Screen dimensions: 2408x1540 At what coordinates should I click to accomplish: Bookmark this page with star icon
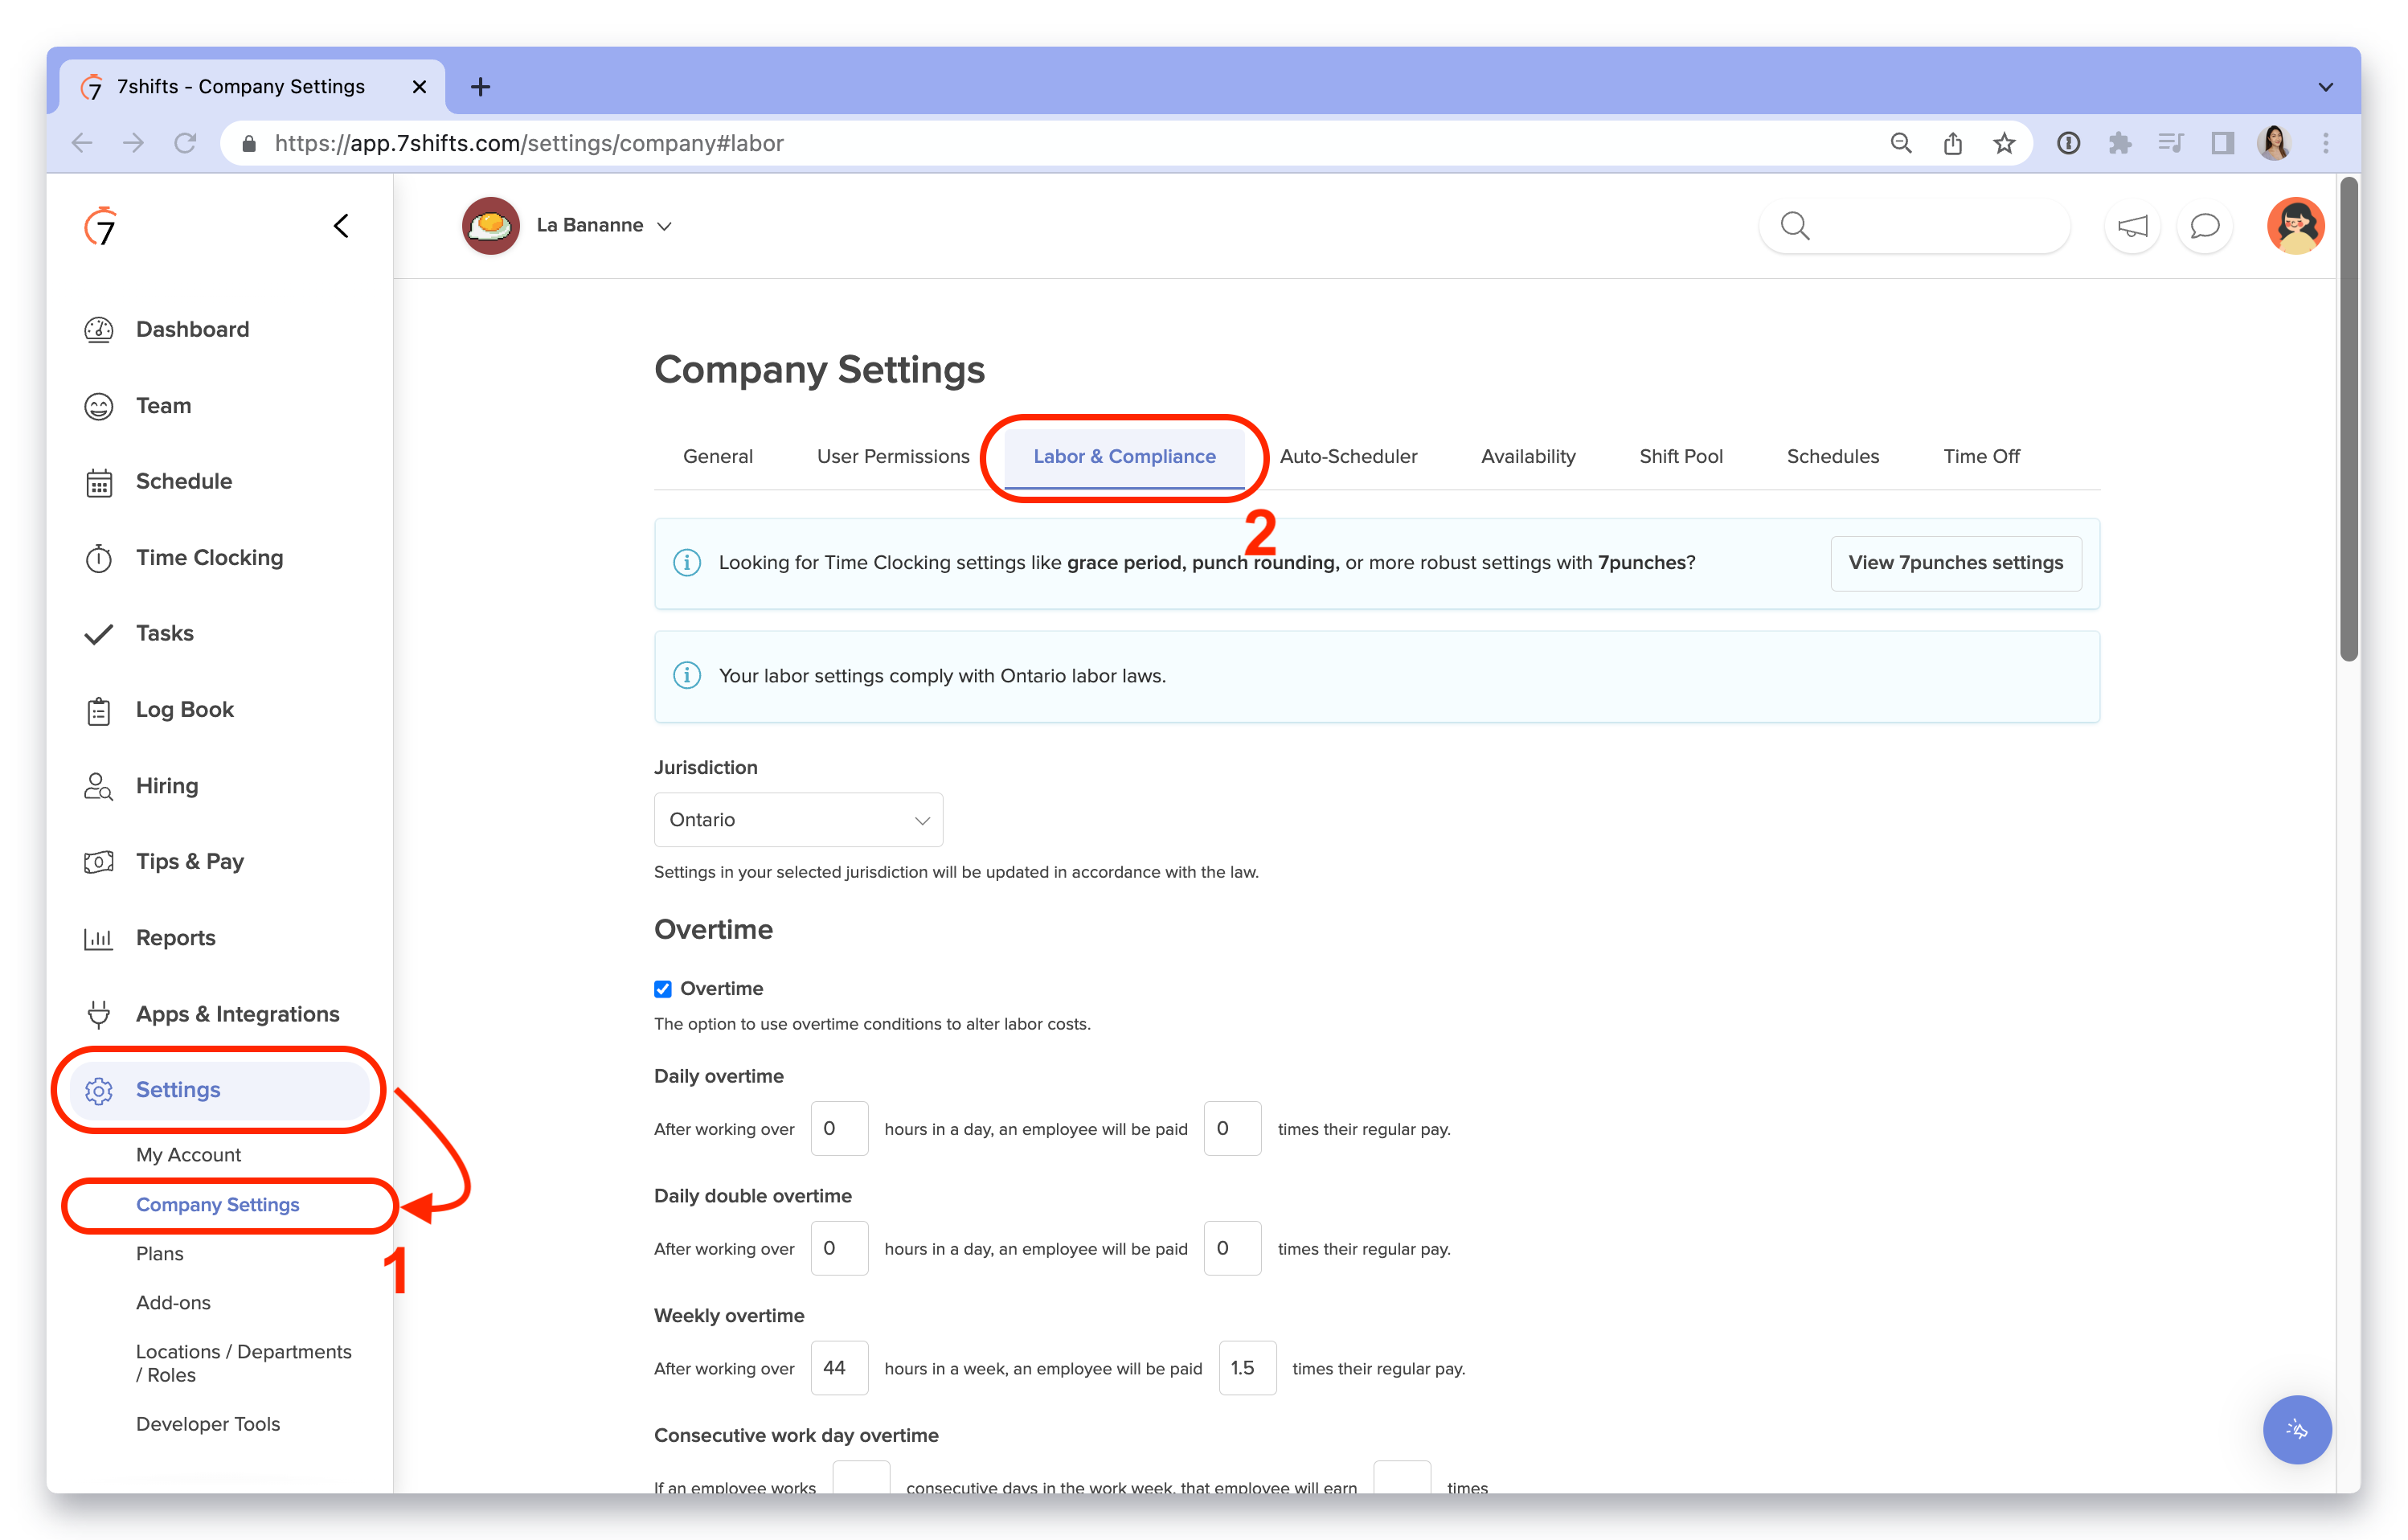point(2003,143)
